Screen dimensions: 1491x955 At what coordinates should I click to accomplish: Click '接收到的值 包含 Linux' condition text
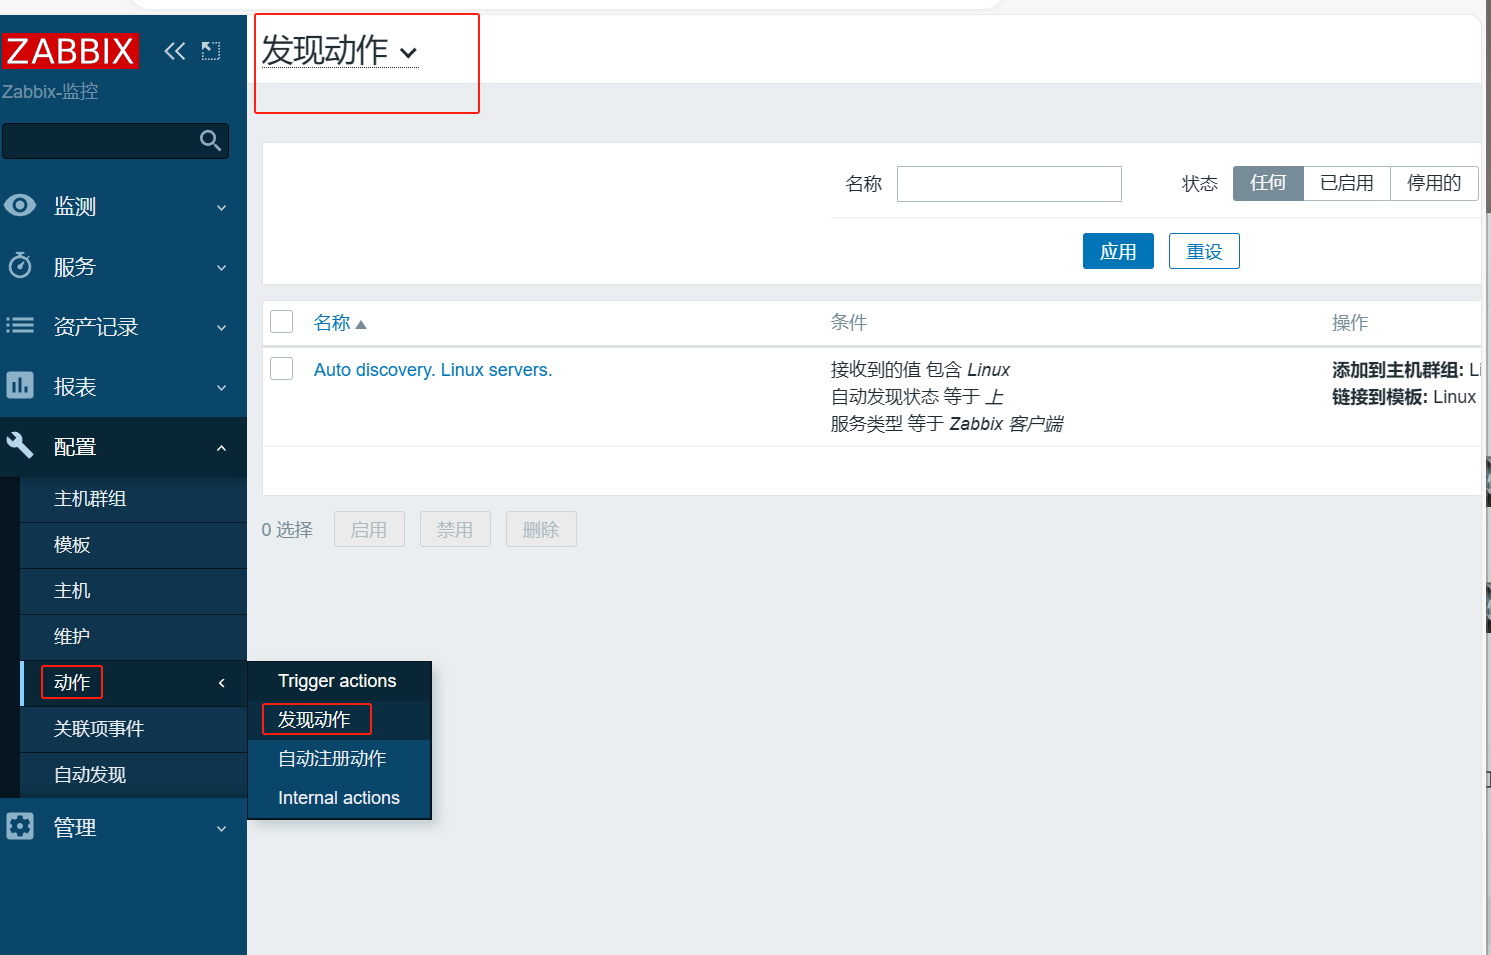[x=920, y=370]
